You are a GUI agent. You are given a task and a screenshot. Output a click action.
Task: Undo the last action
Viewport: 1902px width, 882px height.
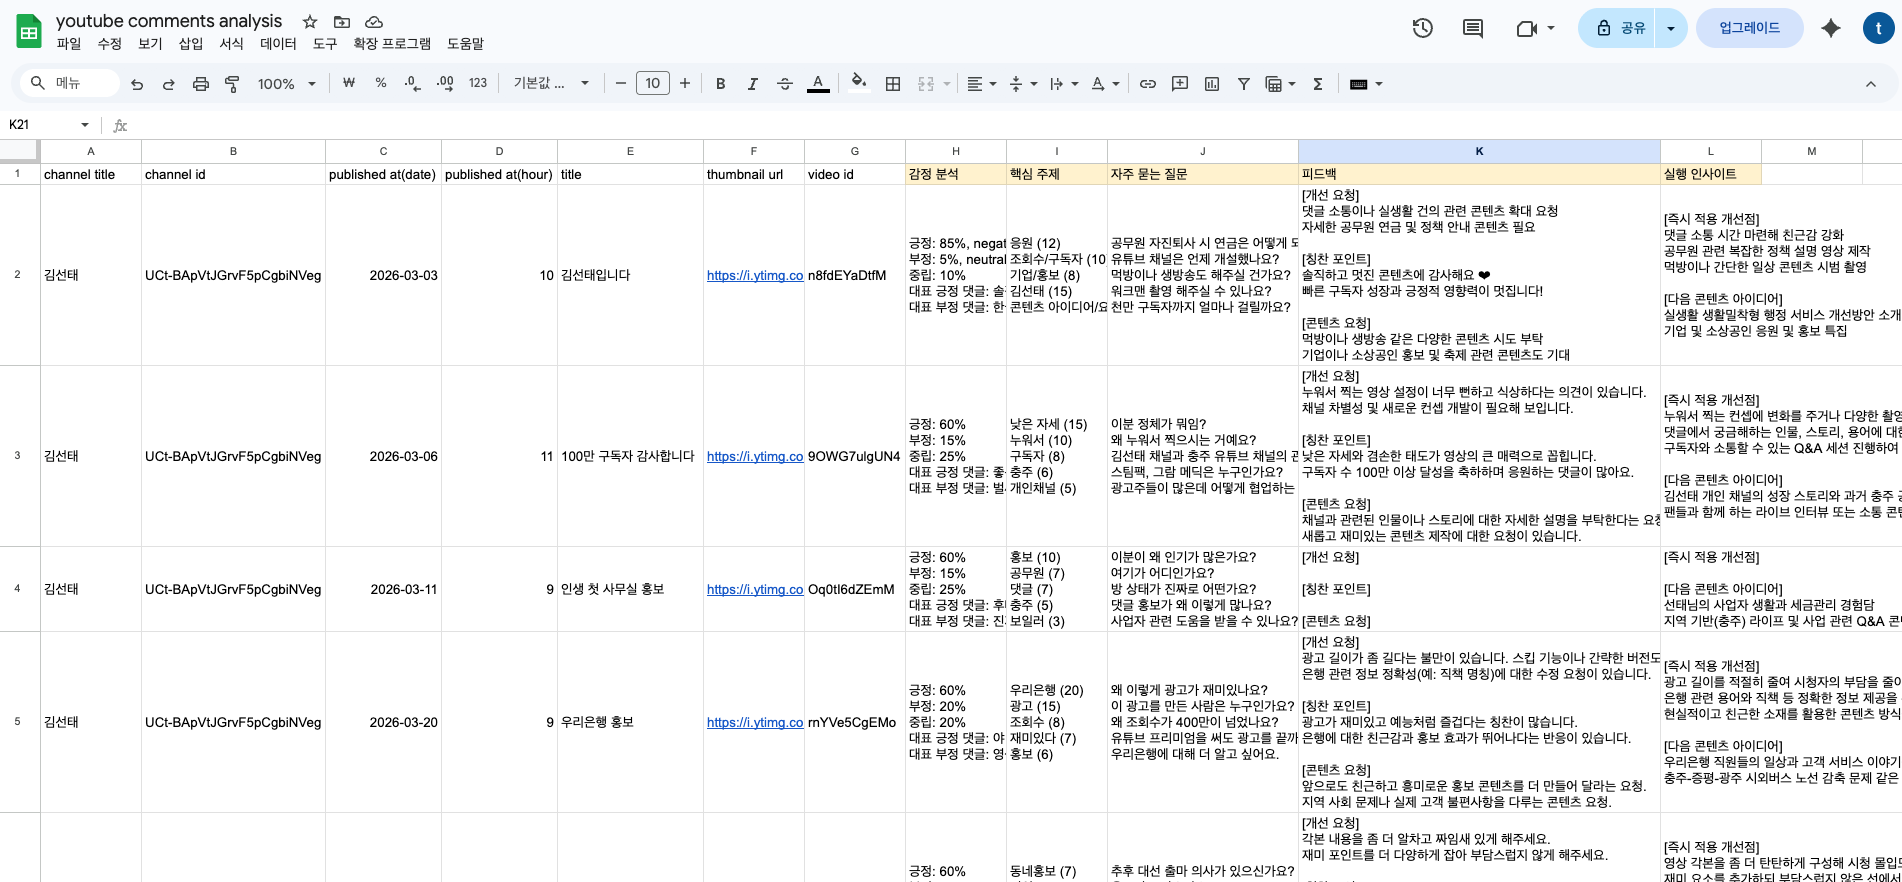[x=137, y=84]
